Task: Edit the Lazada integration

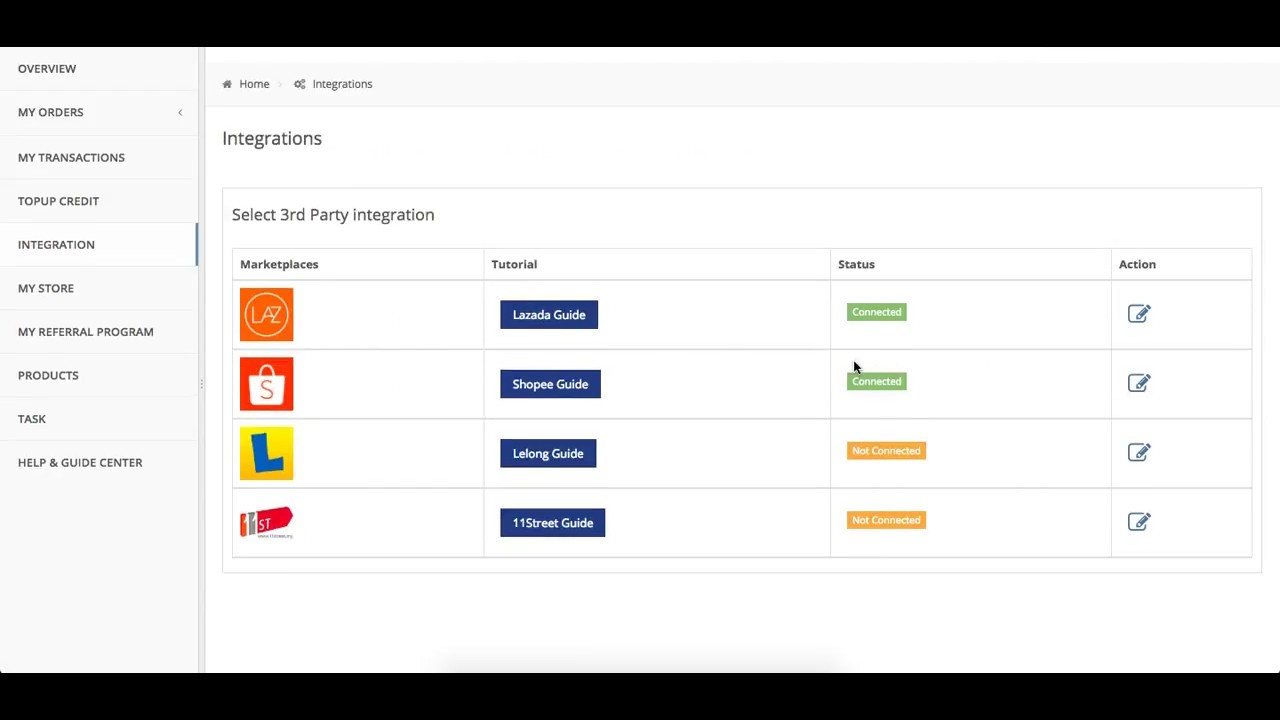Action: coord(1139,314)
